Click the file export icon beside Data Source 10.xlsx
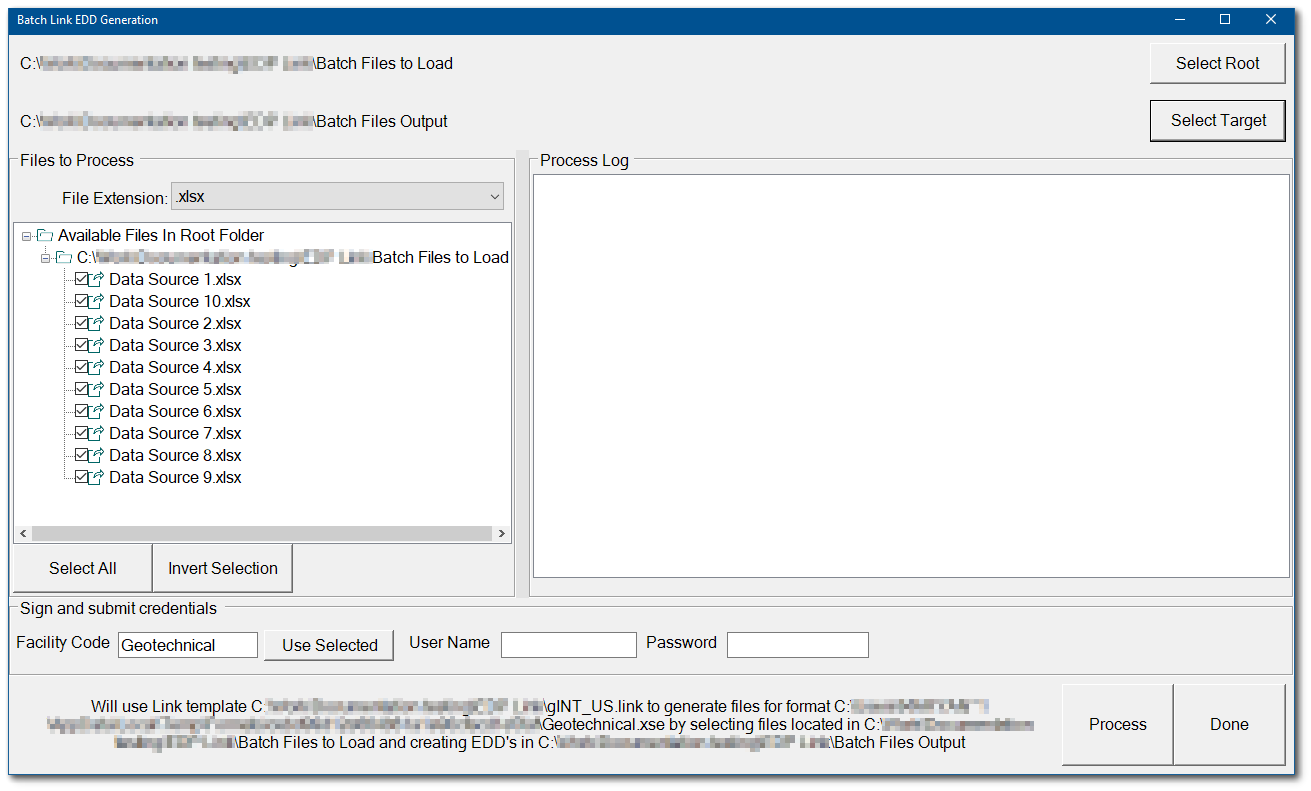 96,301
